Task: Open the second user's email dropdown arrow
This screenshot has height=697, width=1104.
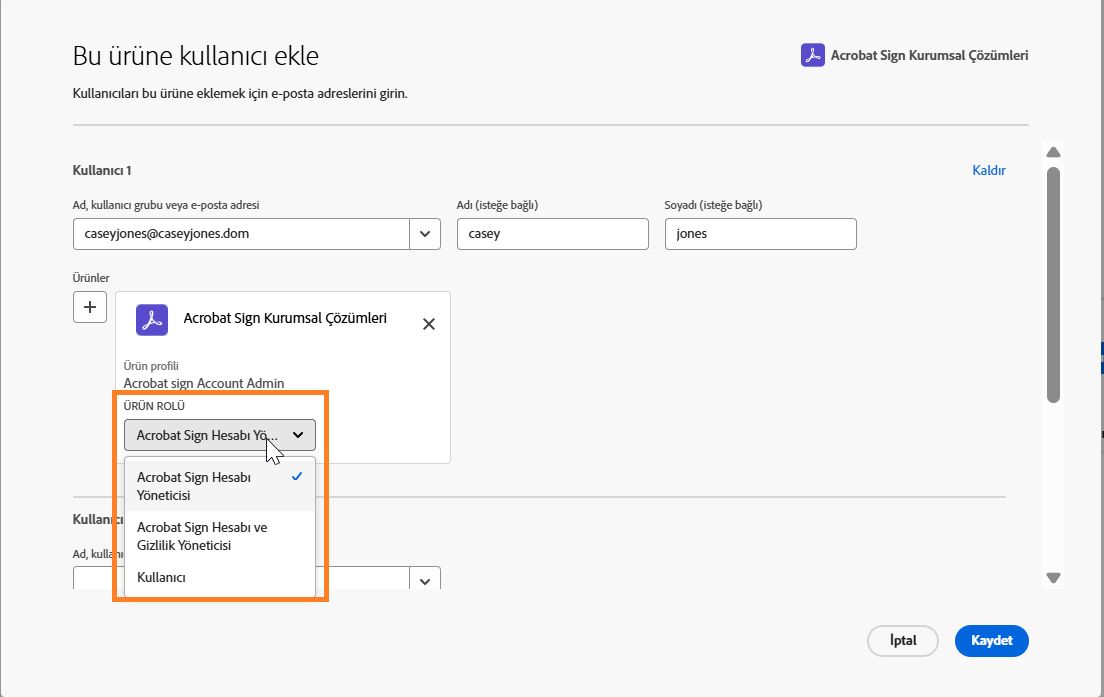Action: click(425, 581)
